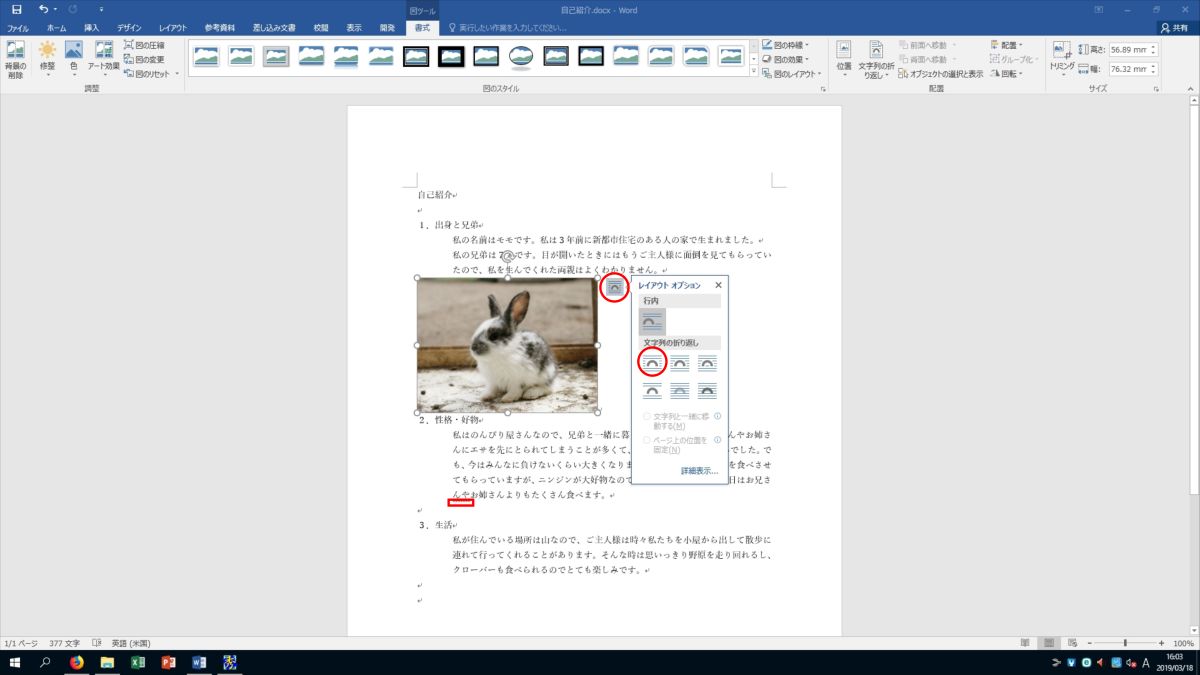The width and height of the screenshot is (1200, 675).
Task: Open 背景の削除 (Remove Background) tool
Action: 15,60
